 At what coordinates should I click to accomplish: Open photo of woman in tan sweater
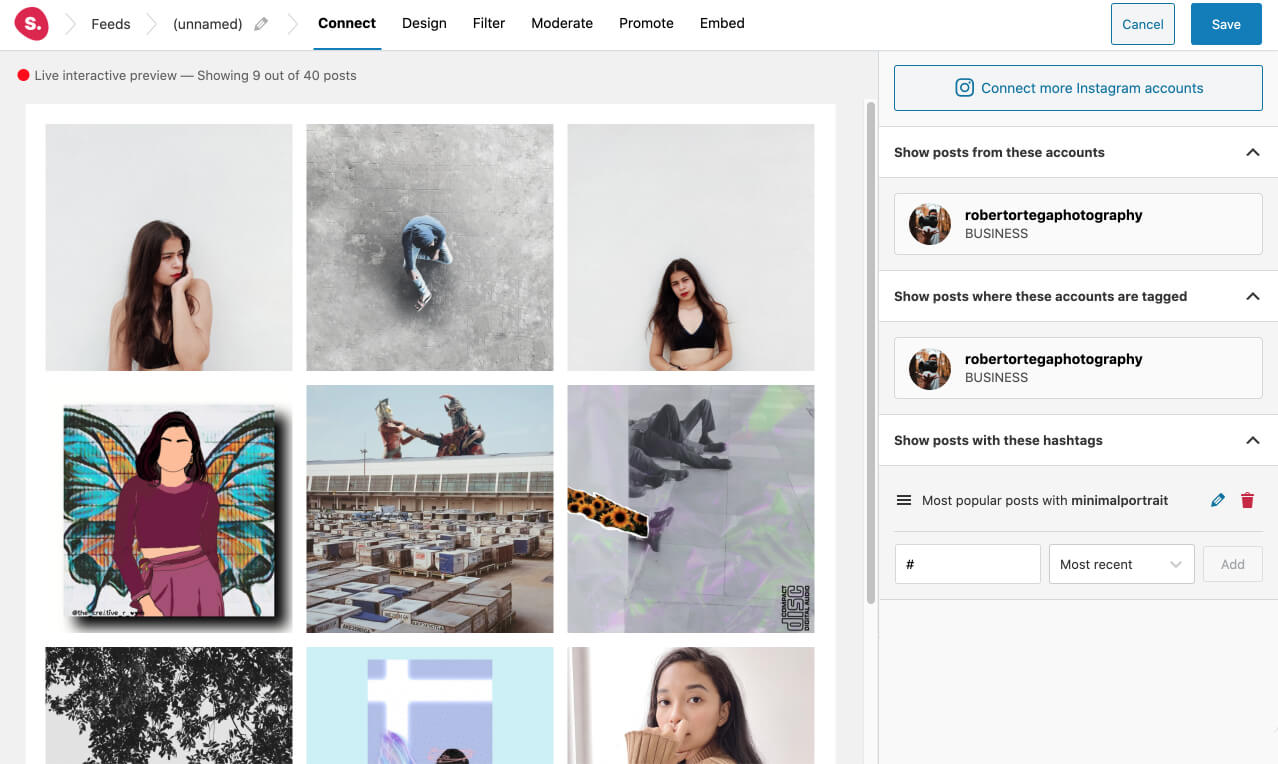pyautogui.click(x=691, y=705)
